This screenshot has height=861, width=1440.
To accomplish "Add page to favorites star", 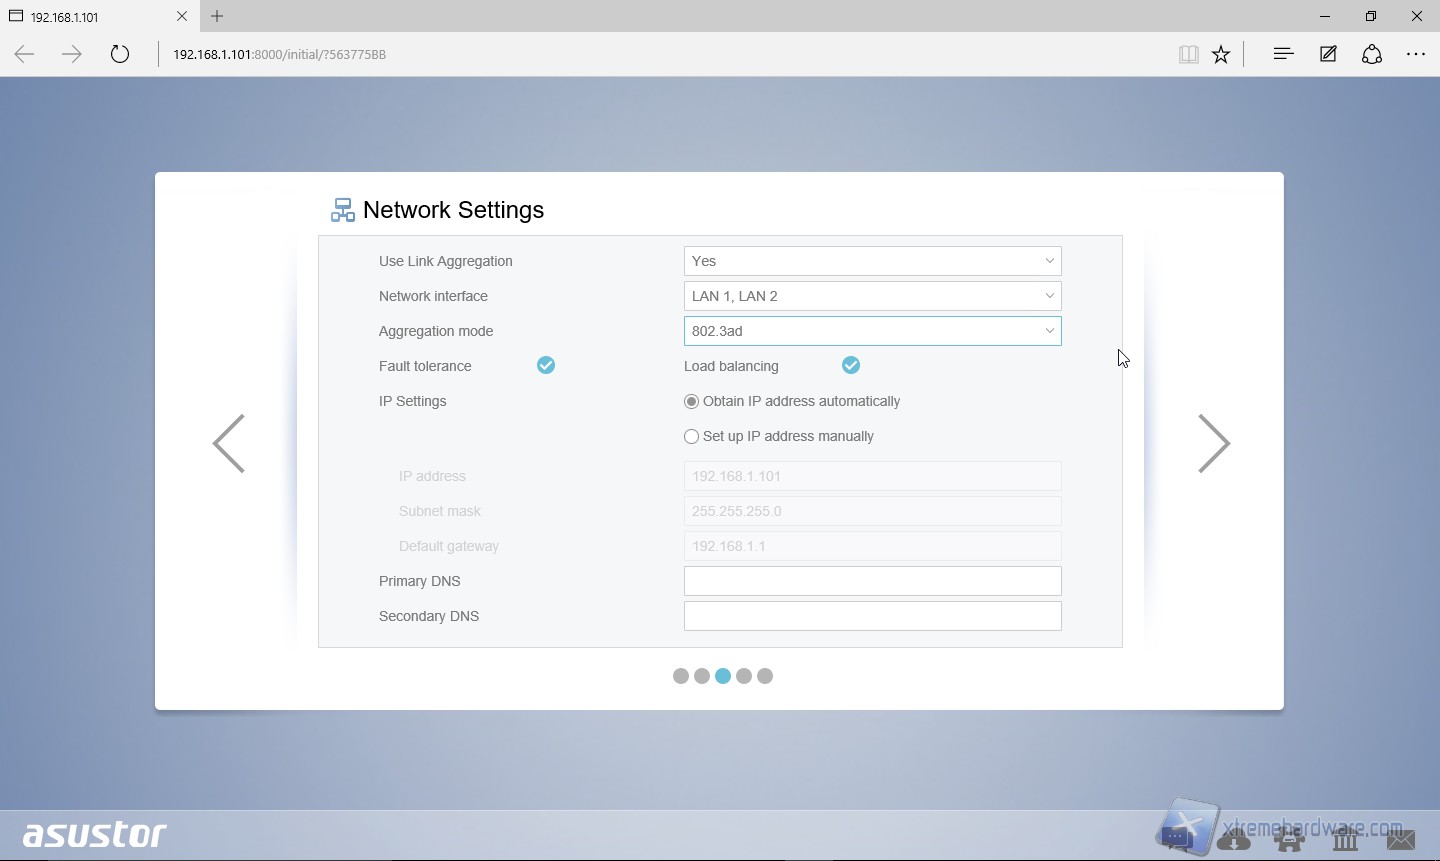I will click(1221, 55).
